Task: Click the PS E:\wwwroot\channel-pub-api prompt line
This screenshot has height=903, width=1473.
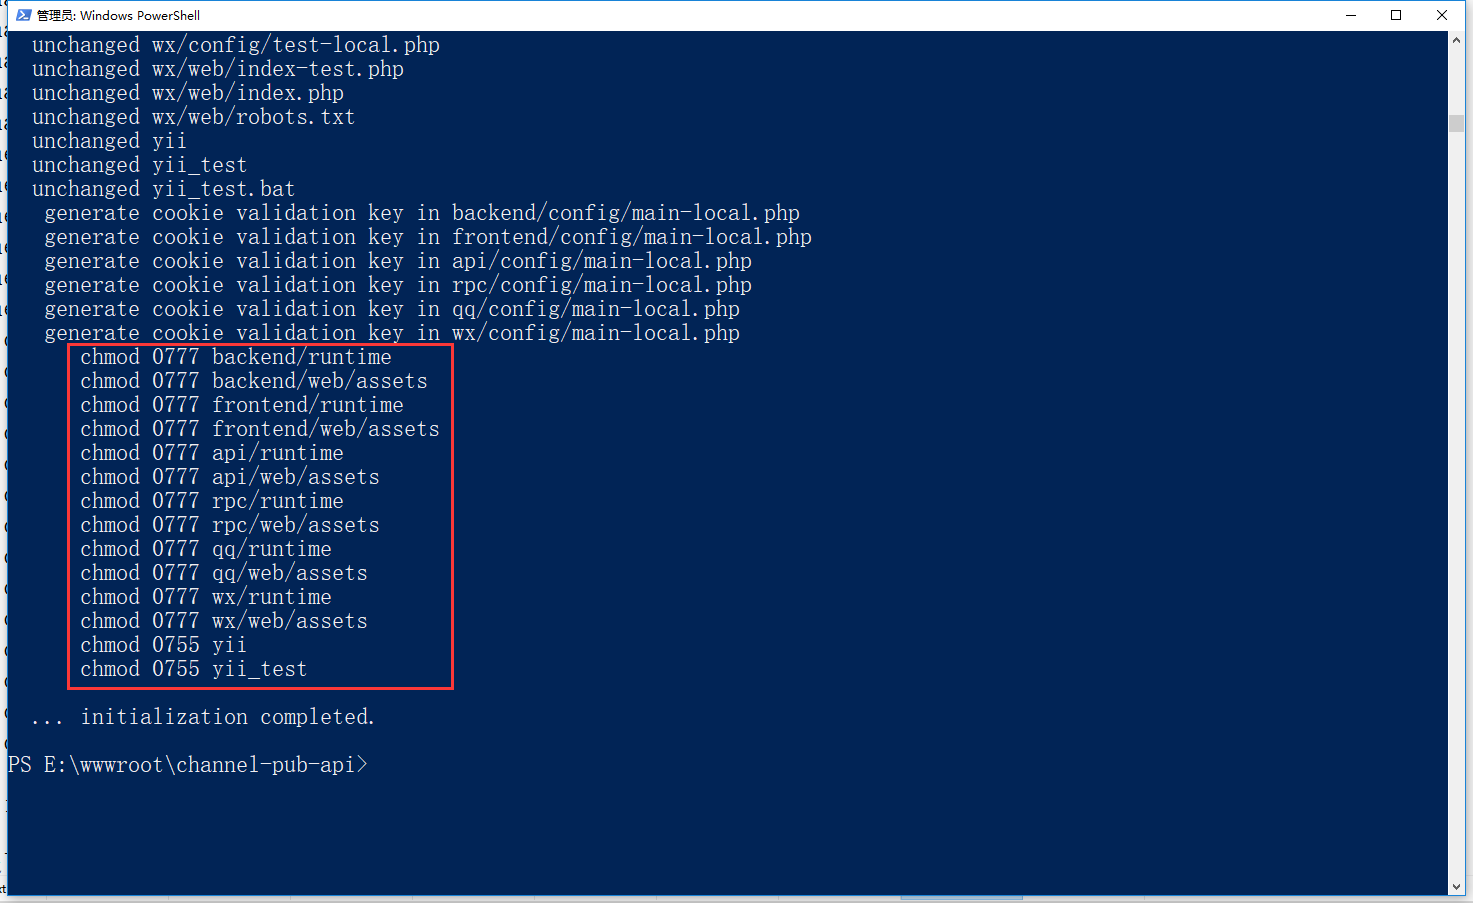Action: pyautogui.click(x=188, y=765)
